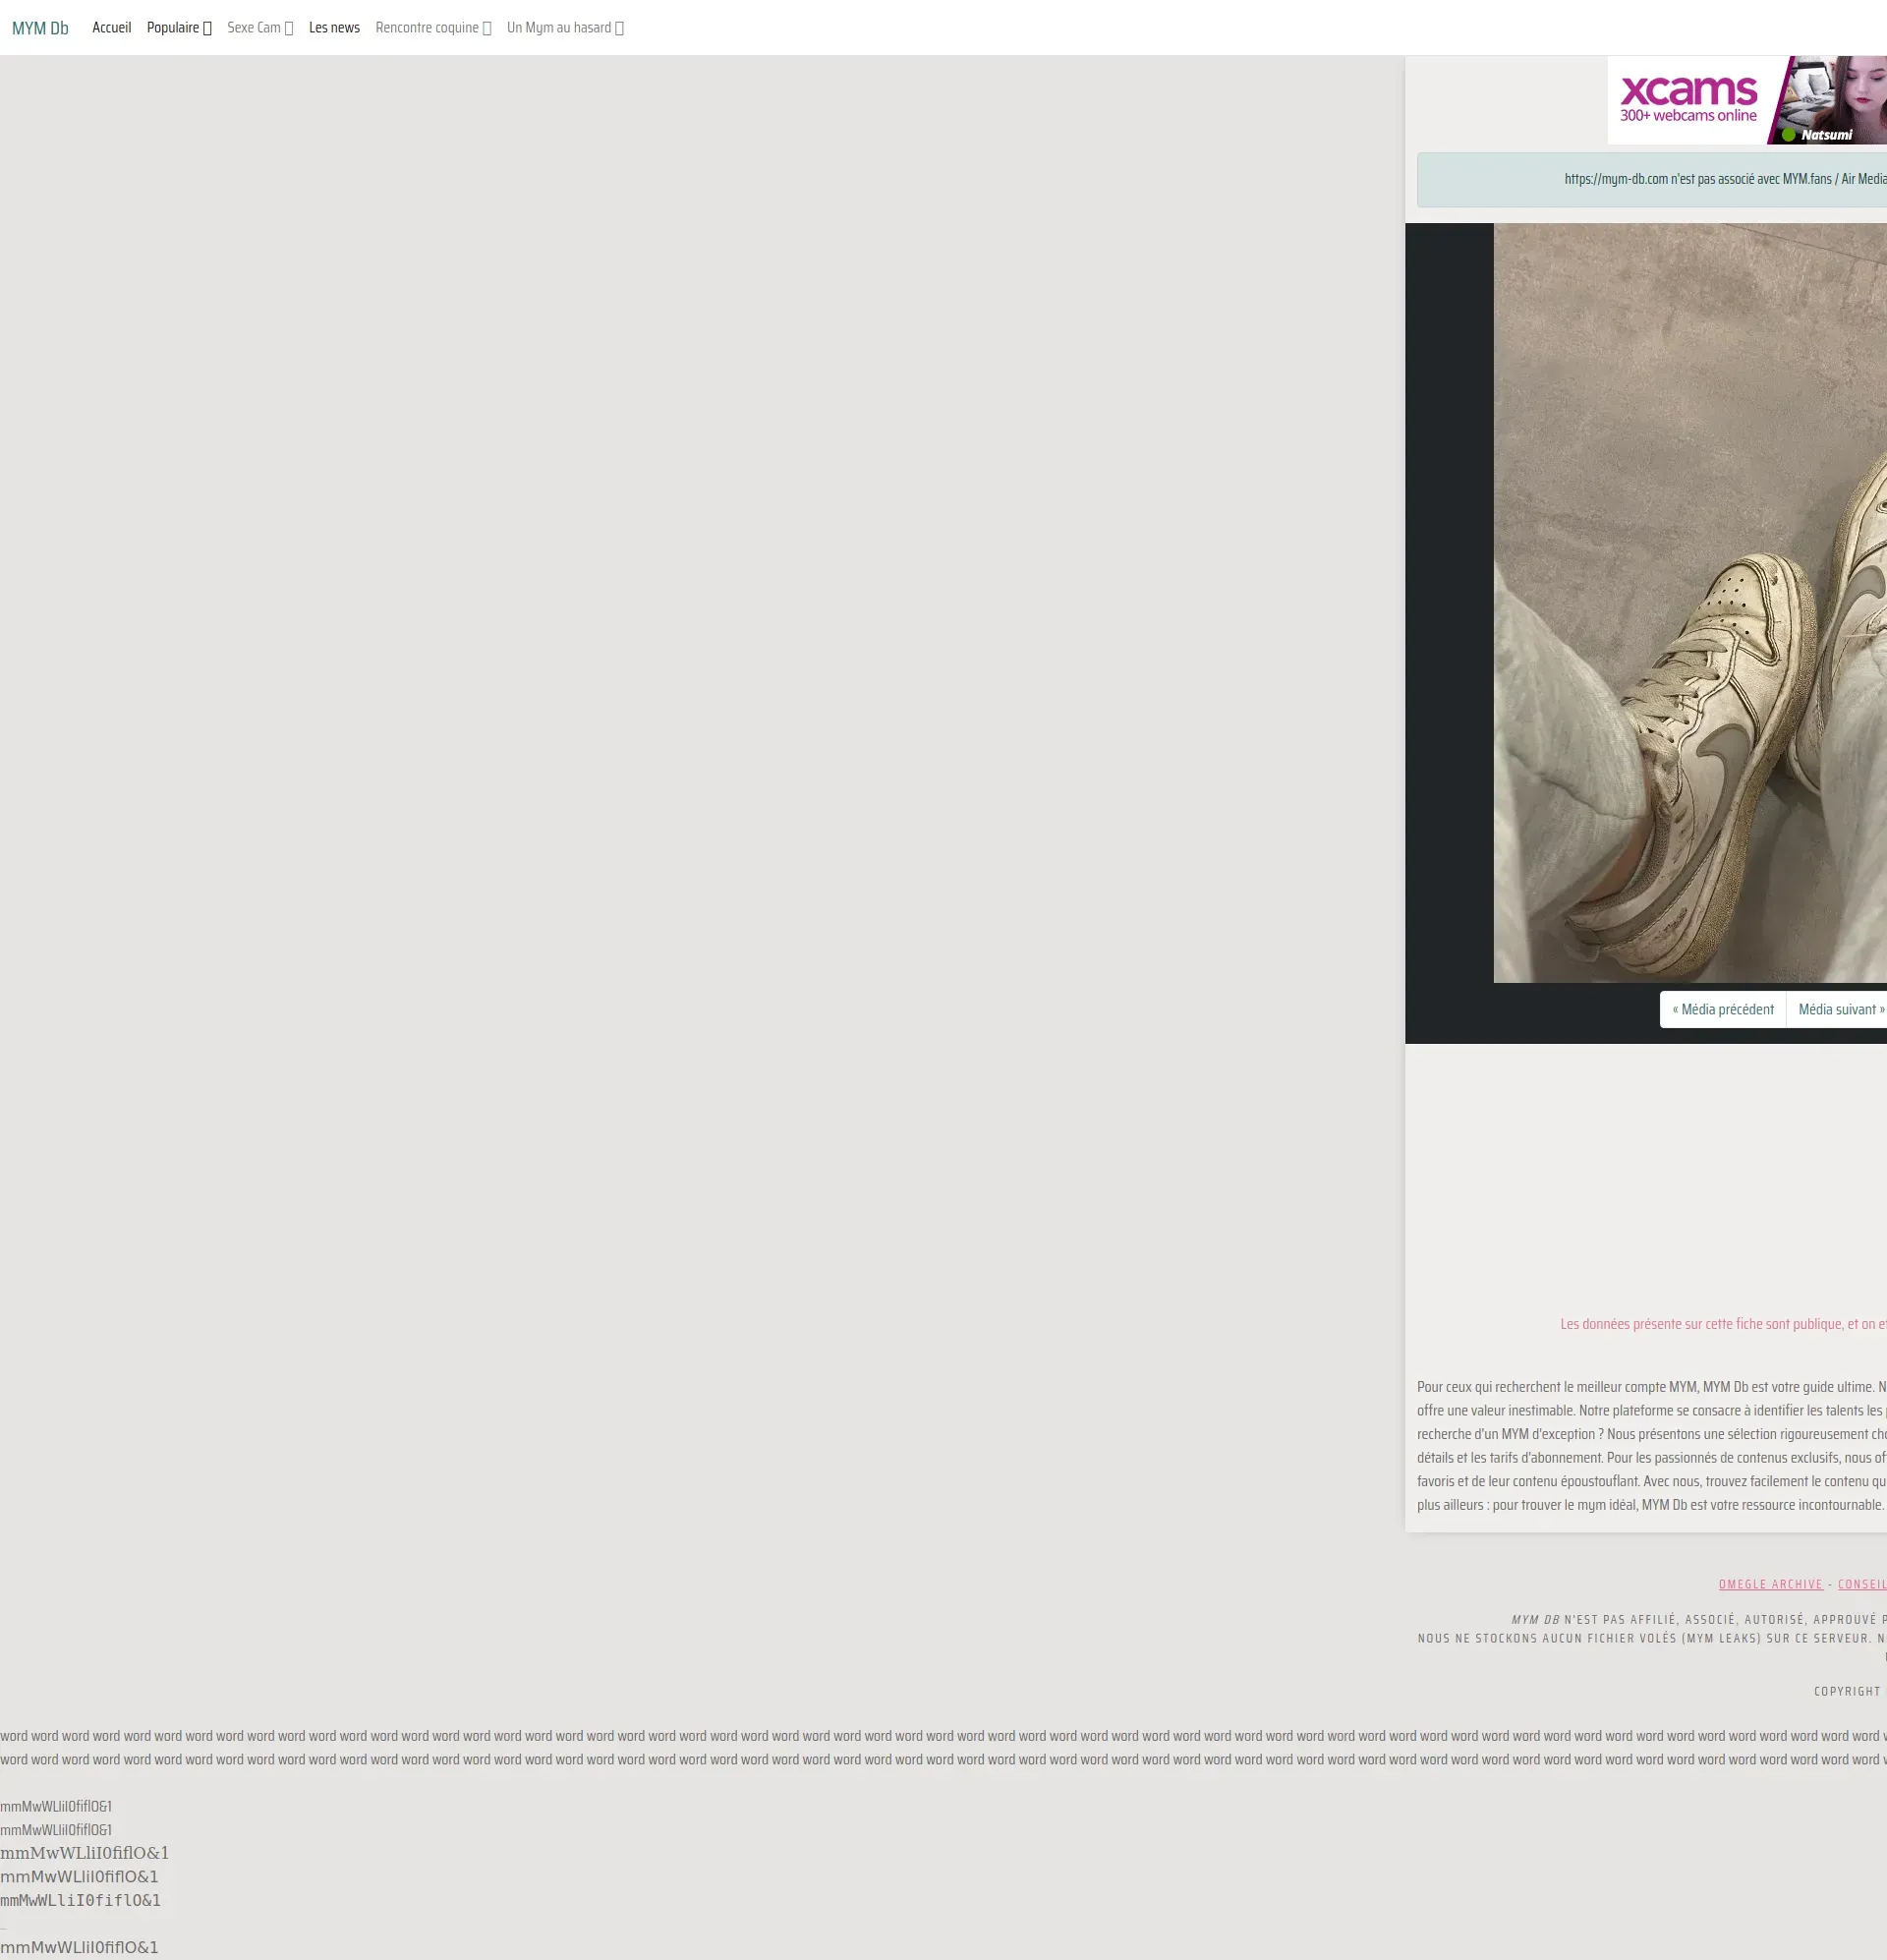Click the xcams logo in banner

coord(1687,90)
